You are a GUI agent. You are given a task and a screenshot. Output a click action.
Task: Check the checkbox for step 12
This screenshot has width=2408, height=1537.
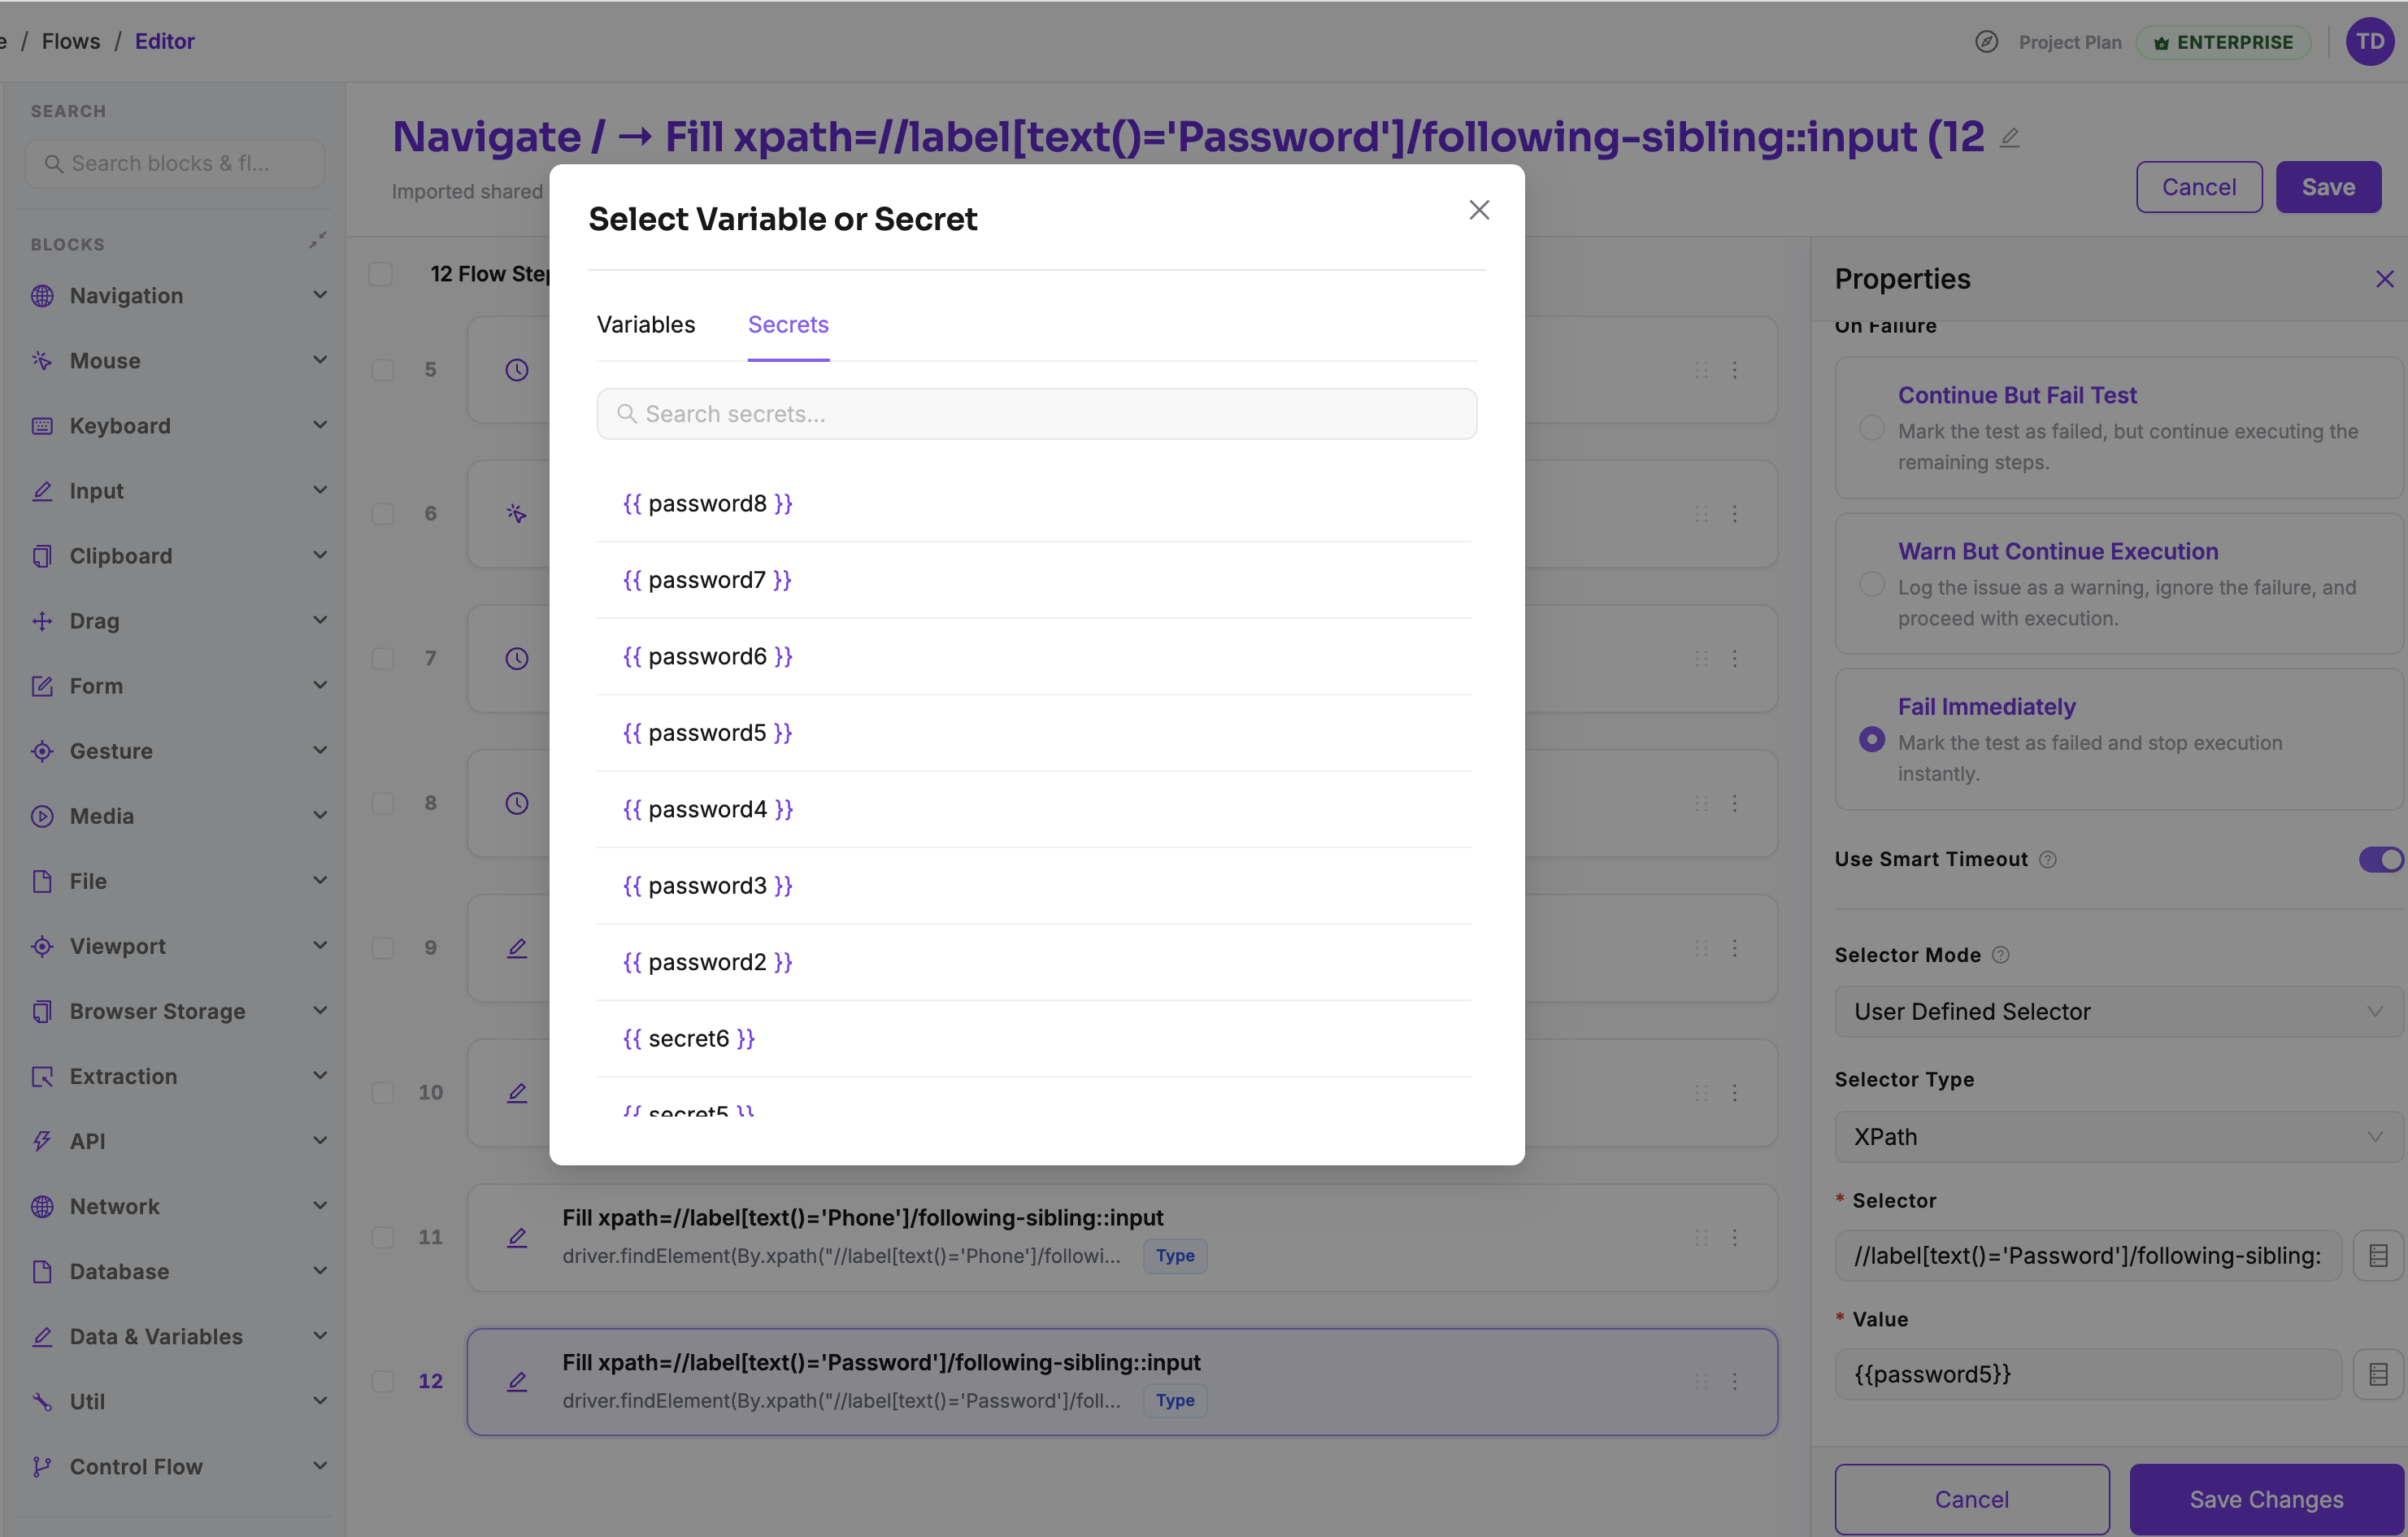click(383, 1381)
